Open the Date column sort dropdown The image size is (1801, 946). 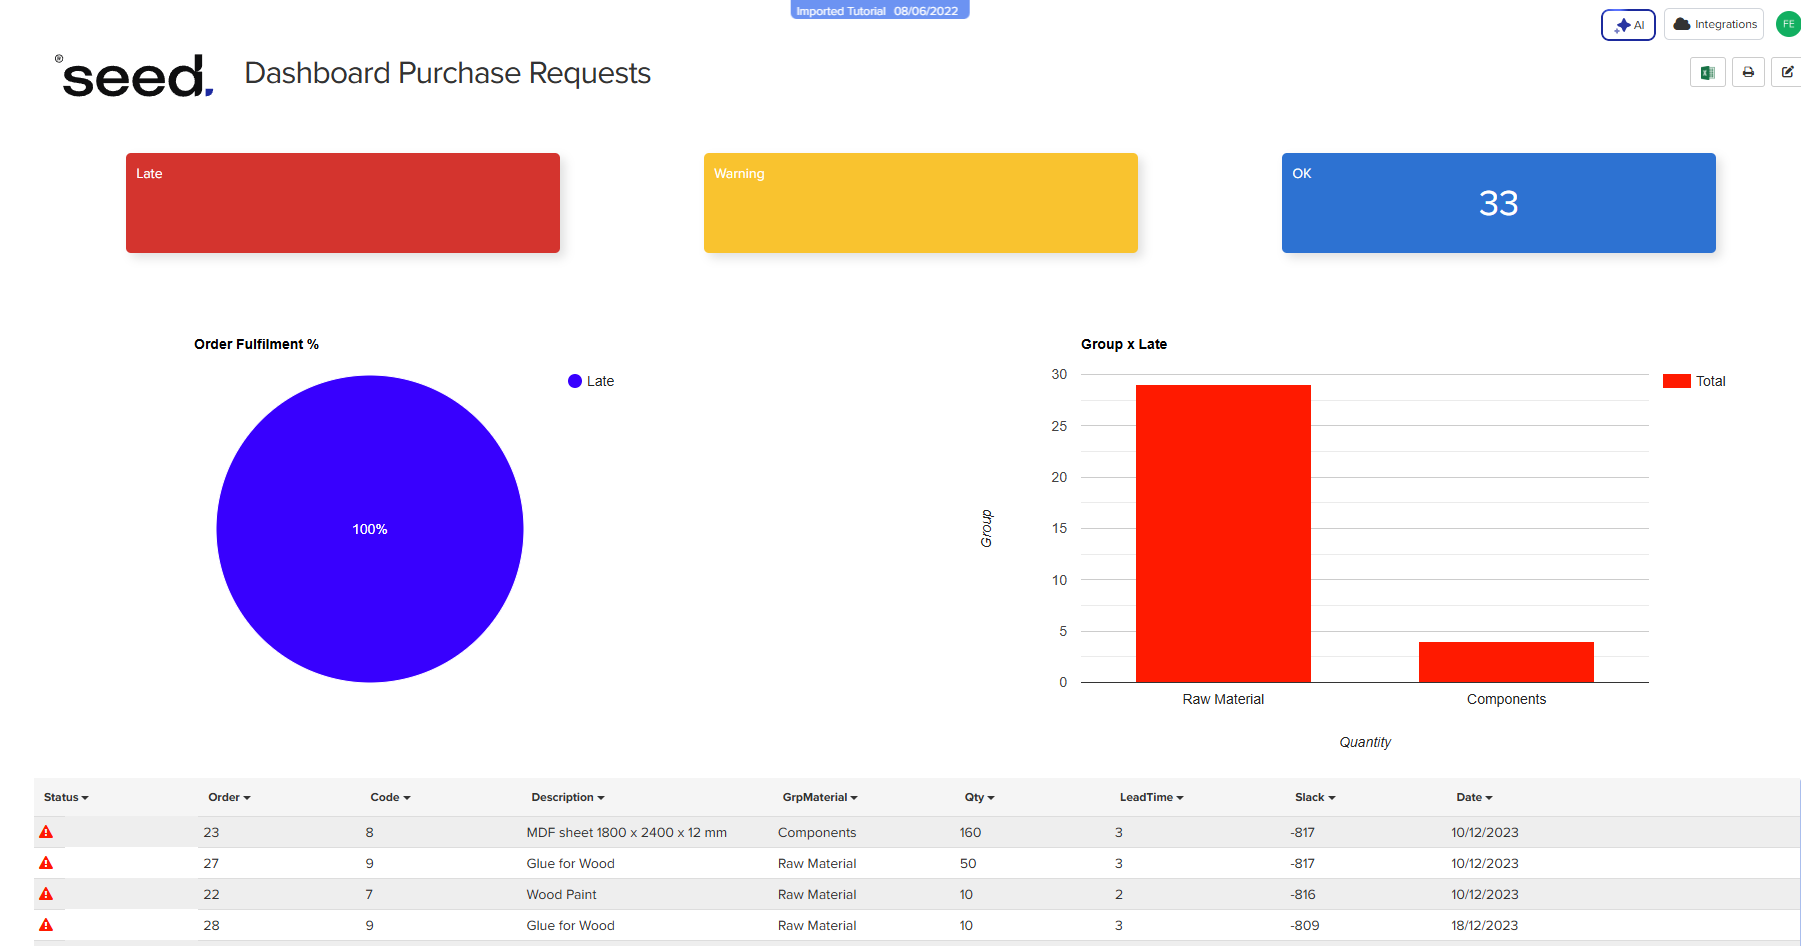pyautogui.click(x=1474, y=797)
